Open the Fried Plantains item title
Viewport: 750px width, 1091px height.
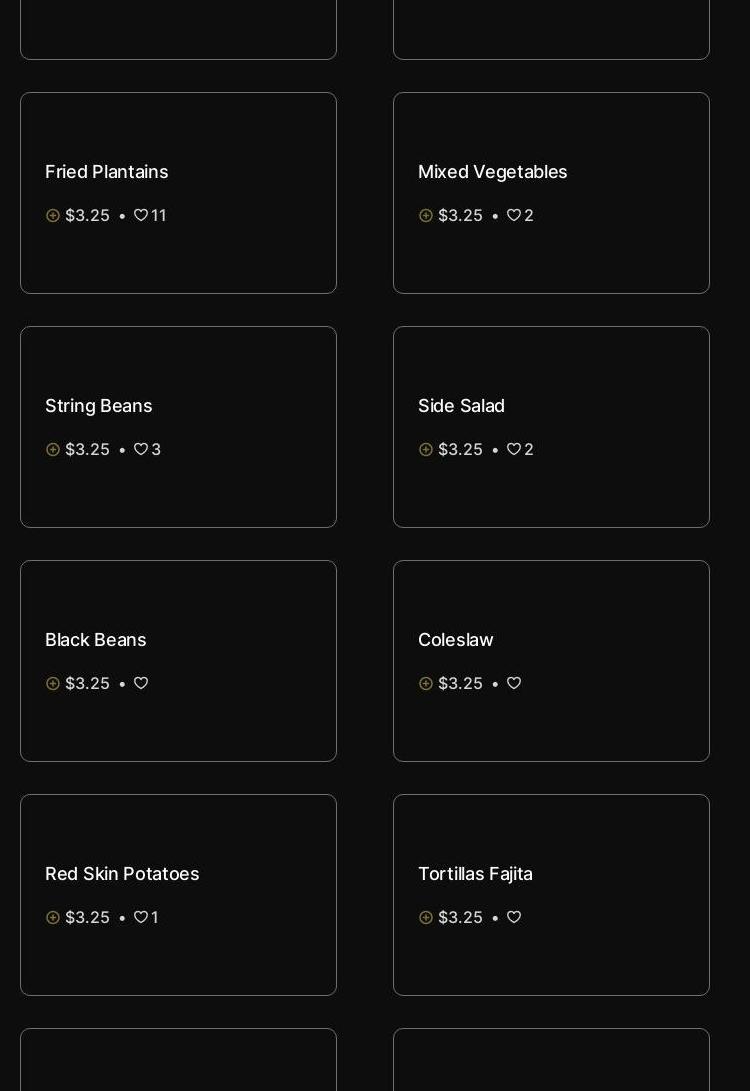(107, 172)
